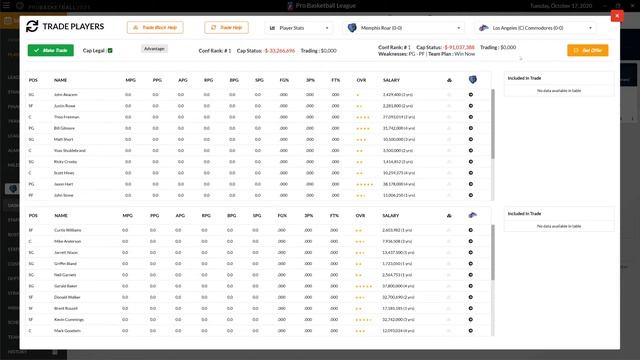Click the trade block icon header, bottom table
The image size is (640, 360).
click(449, 216)
